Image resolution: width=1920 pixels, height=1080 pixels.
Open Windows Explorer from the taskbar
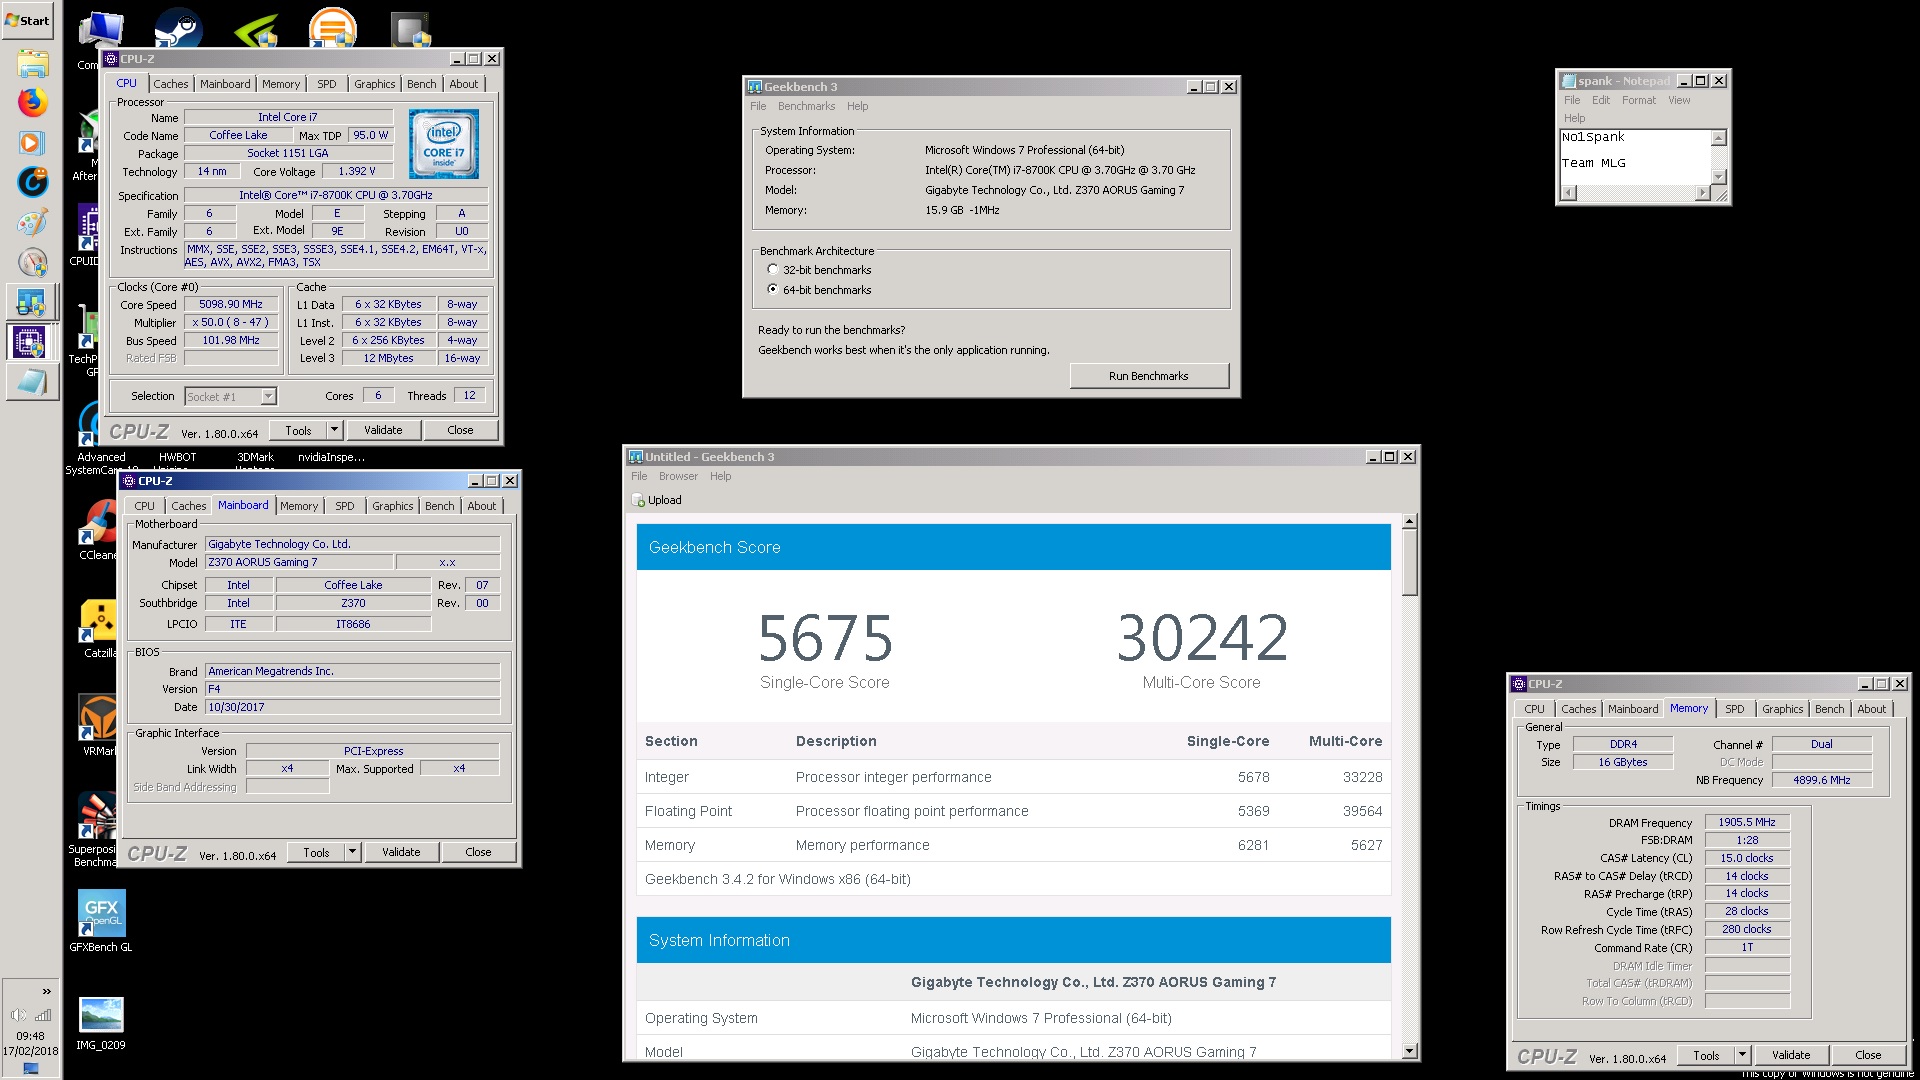pos(32,64)
